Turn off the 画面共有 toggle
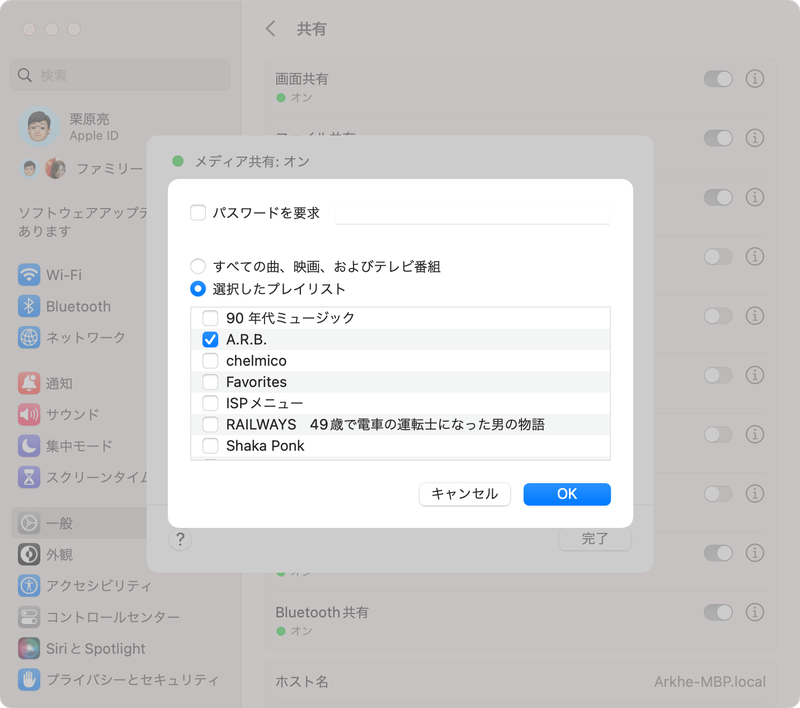The height and width of the screenshot is (708, 800). click(x=719, y=78)
